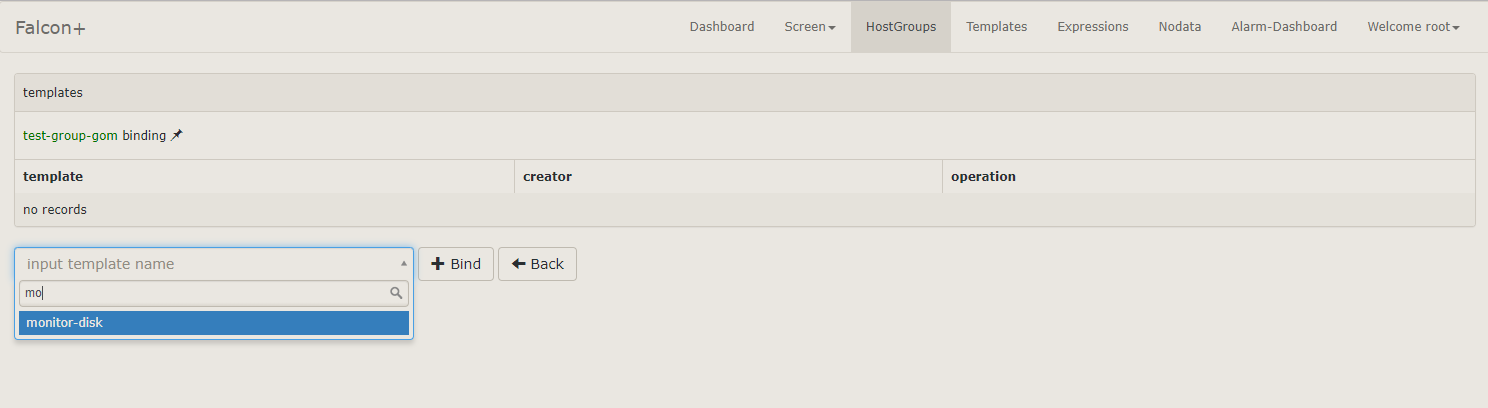This screenshot has width=1488, height=408.
Task: Click the operation column header
Action: coord(982,177)
